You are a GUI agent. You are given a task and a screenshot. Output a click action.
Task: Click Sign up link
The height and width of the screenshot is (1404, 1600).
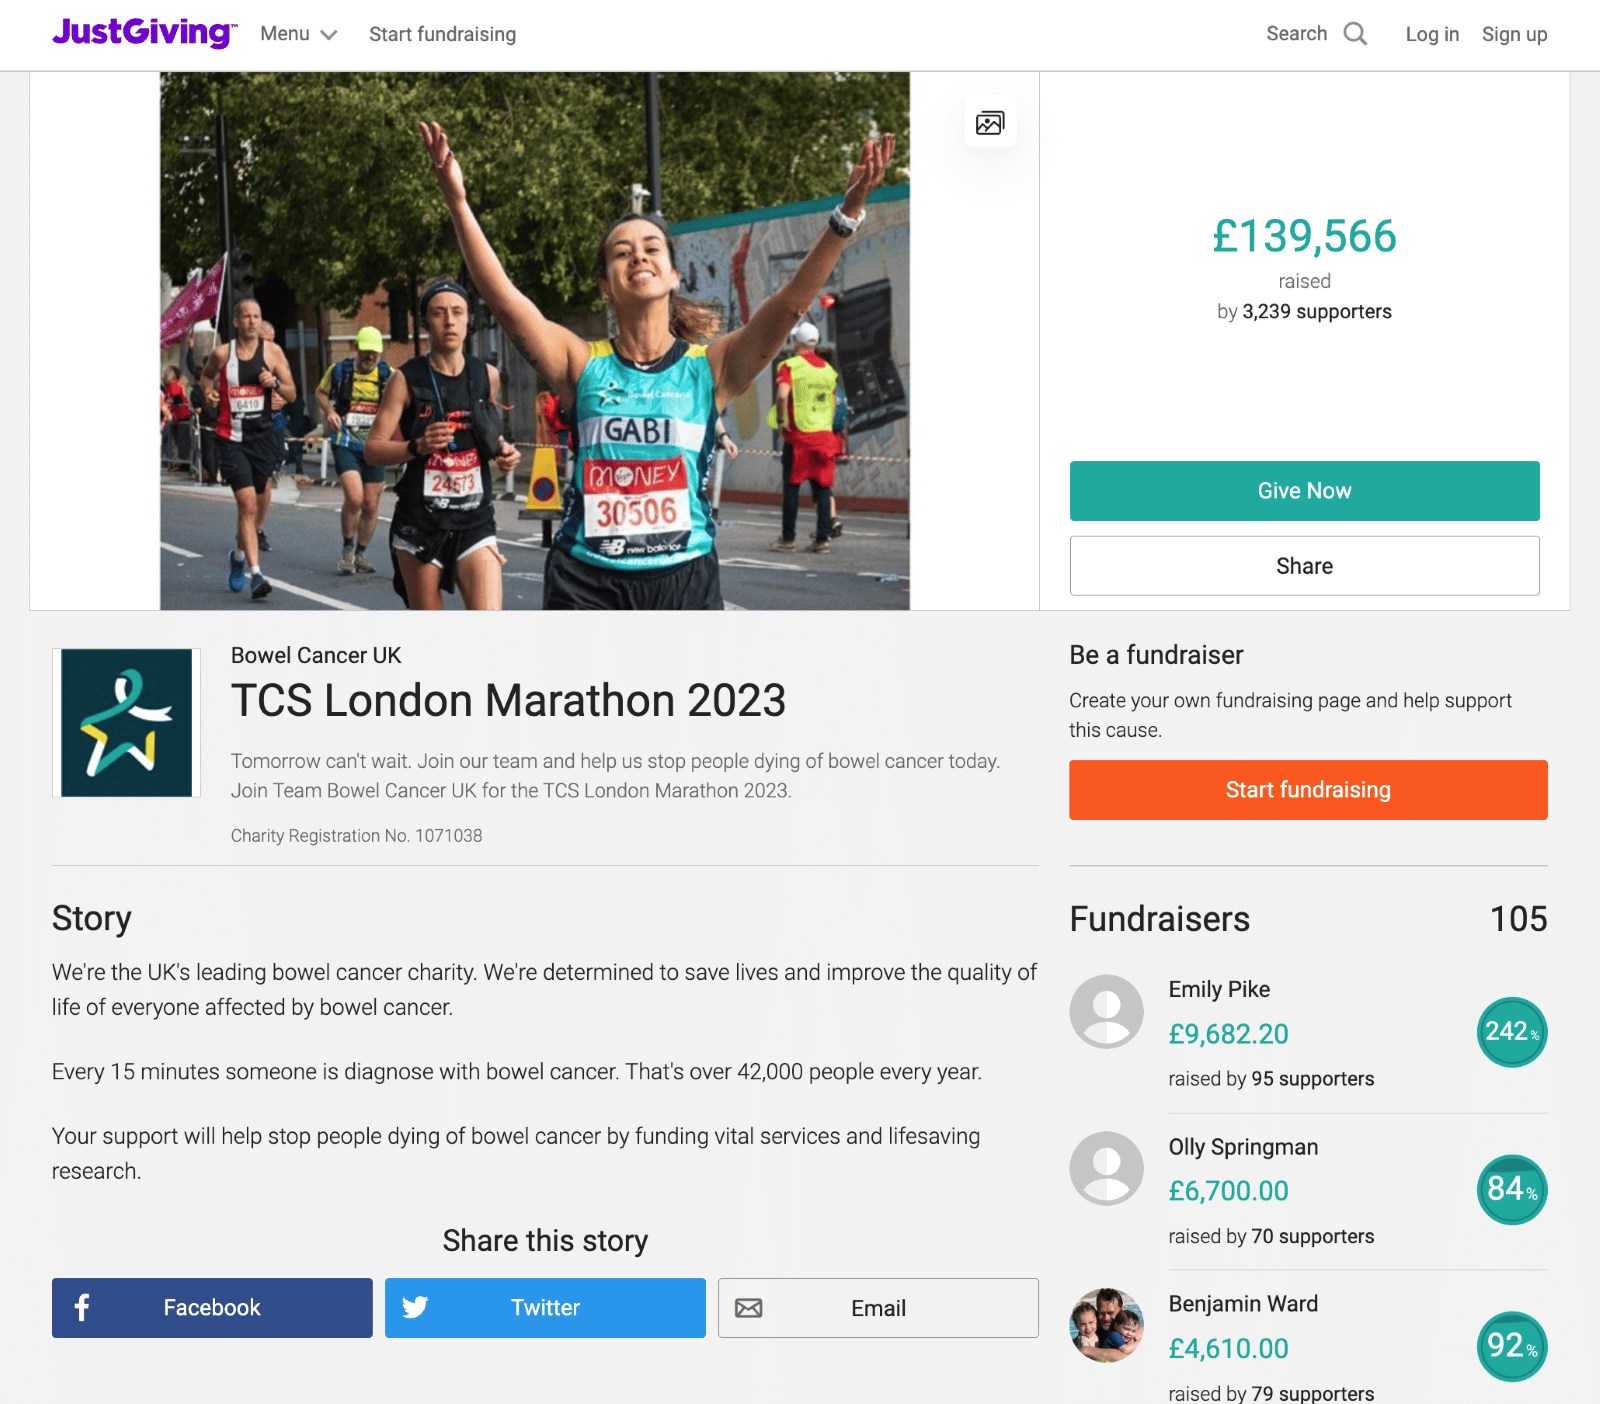[x=1514, y=34]
